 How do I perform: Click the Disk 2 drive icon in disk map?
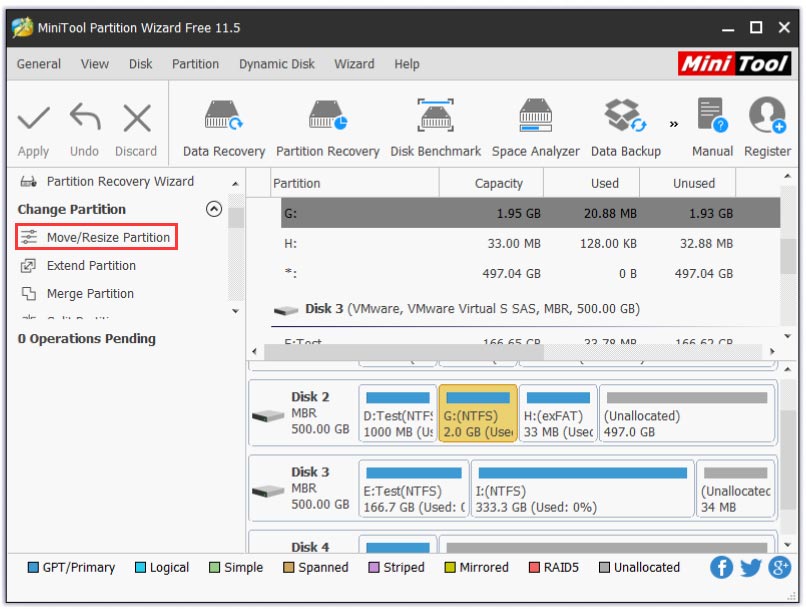click(x=268, y=415)
